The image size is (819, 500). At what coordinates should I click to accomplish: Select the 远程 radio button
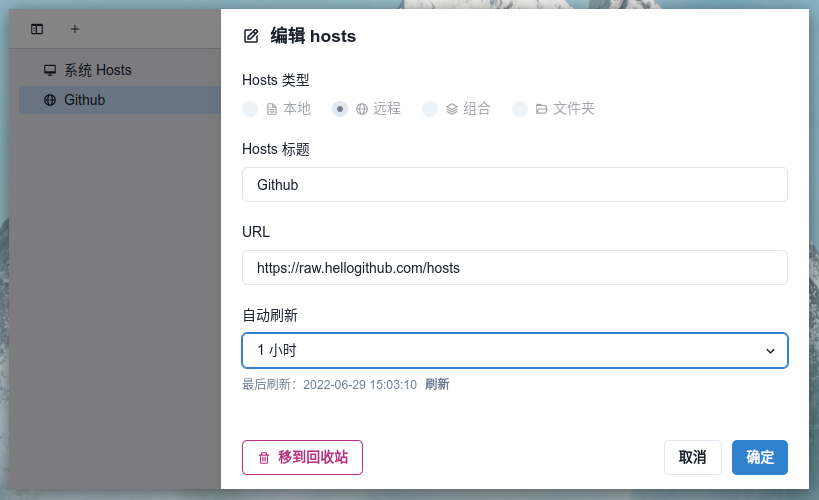tap(340, 109)
